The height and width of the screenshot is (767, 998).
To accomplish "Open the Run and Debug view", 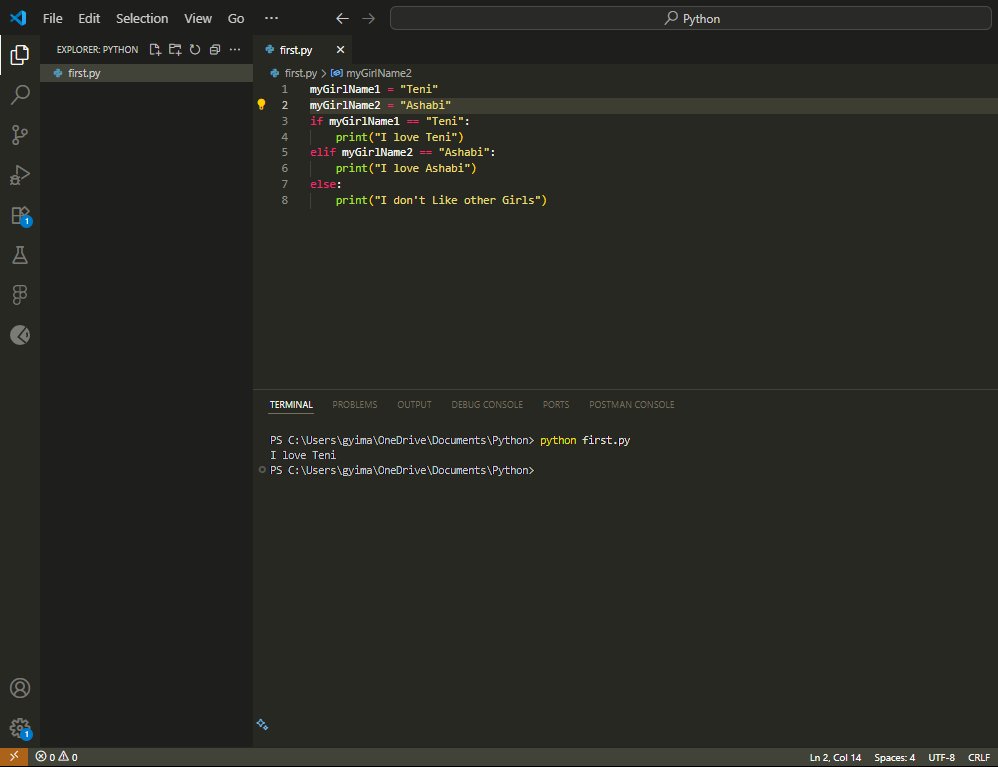I will 20,175.
